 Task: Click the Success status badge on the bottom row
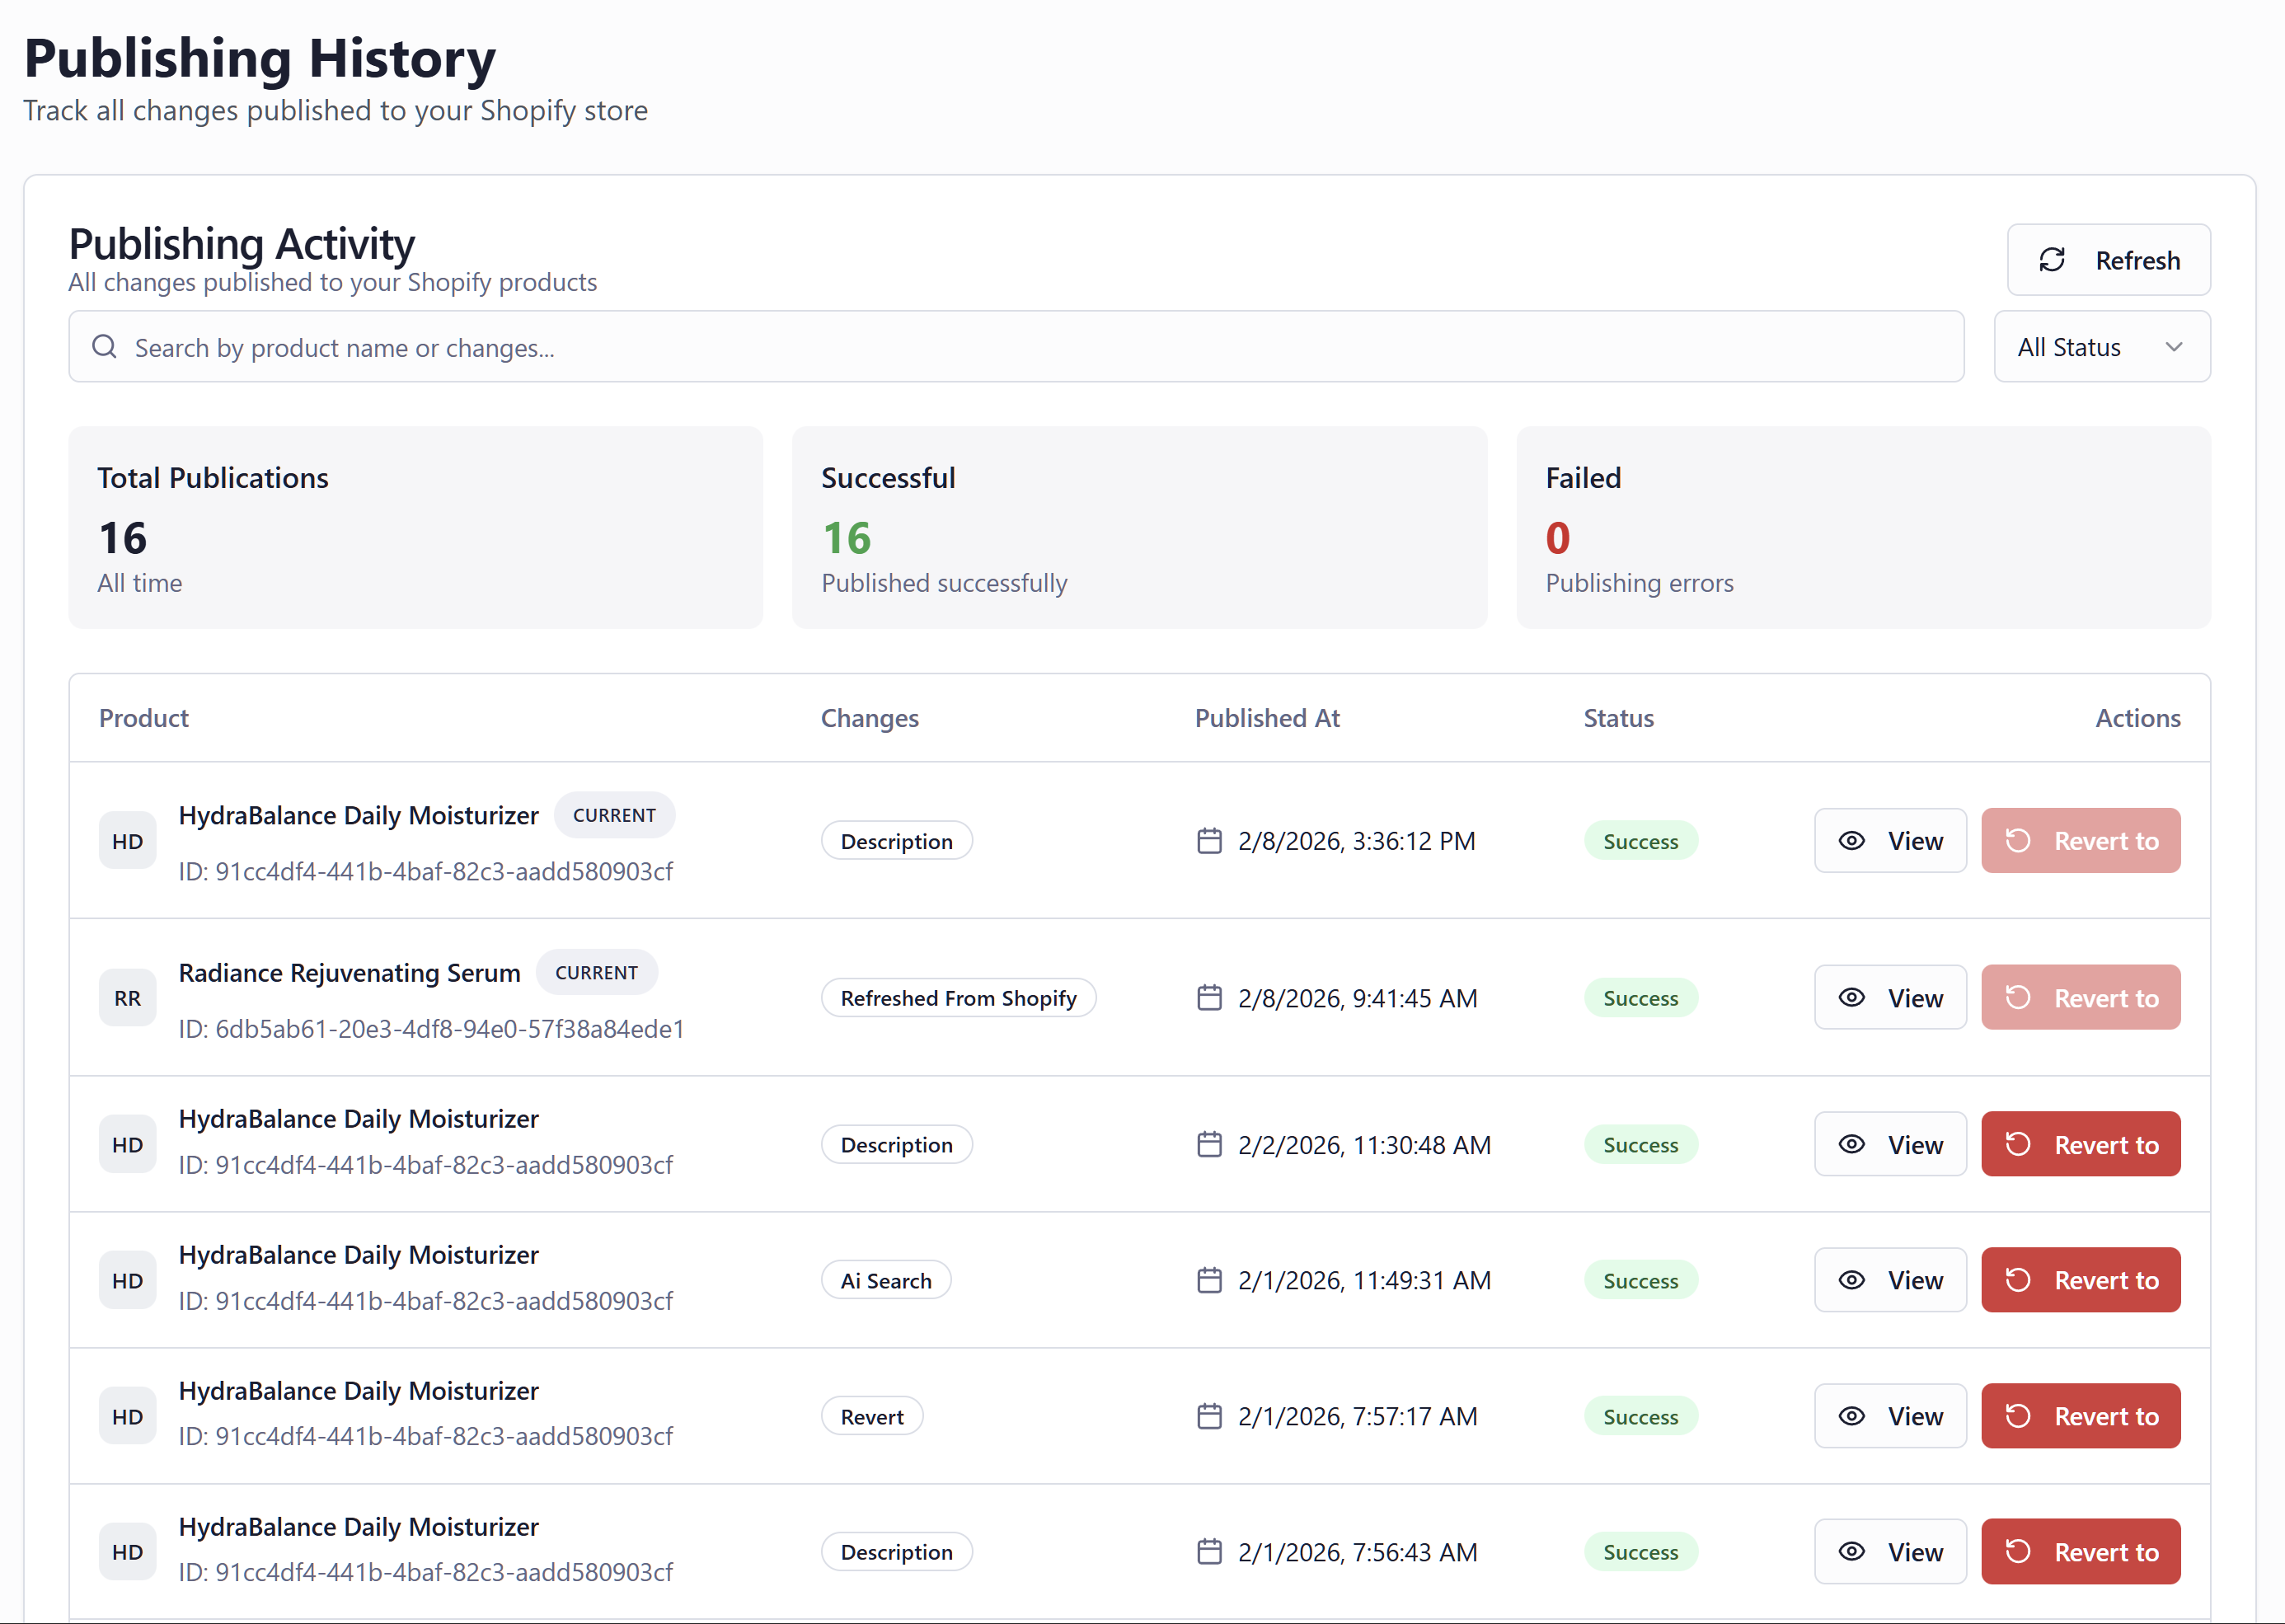1640,1551
